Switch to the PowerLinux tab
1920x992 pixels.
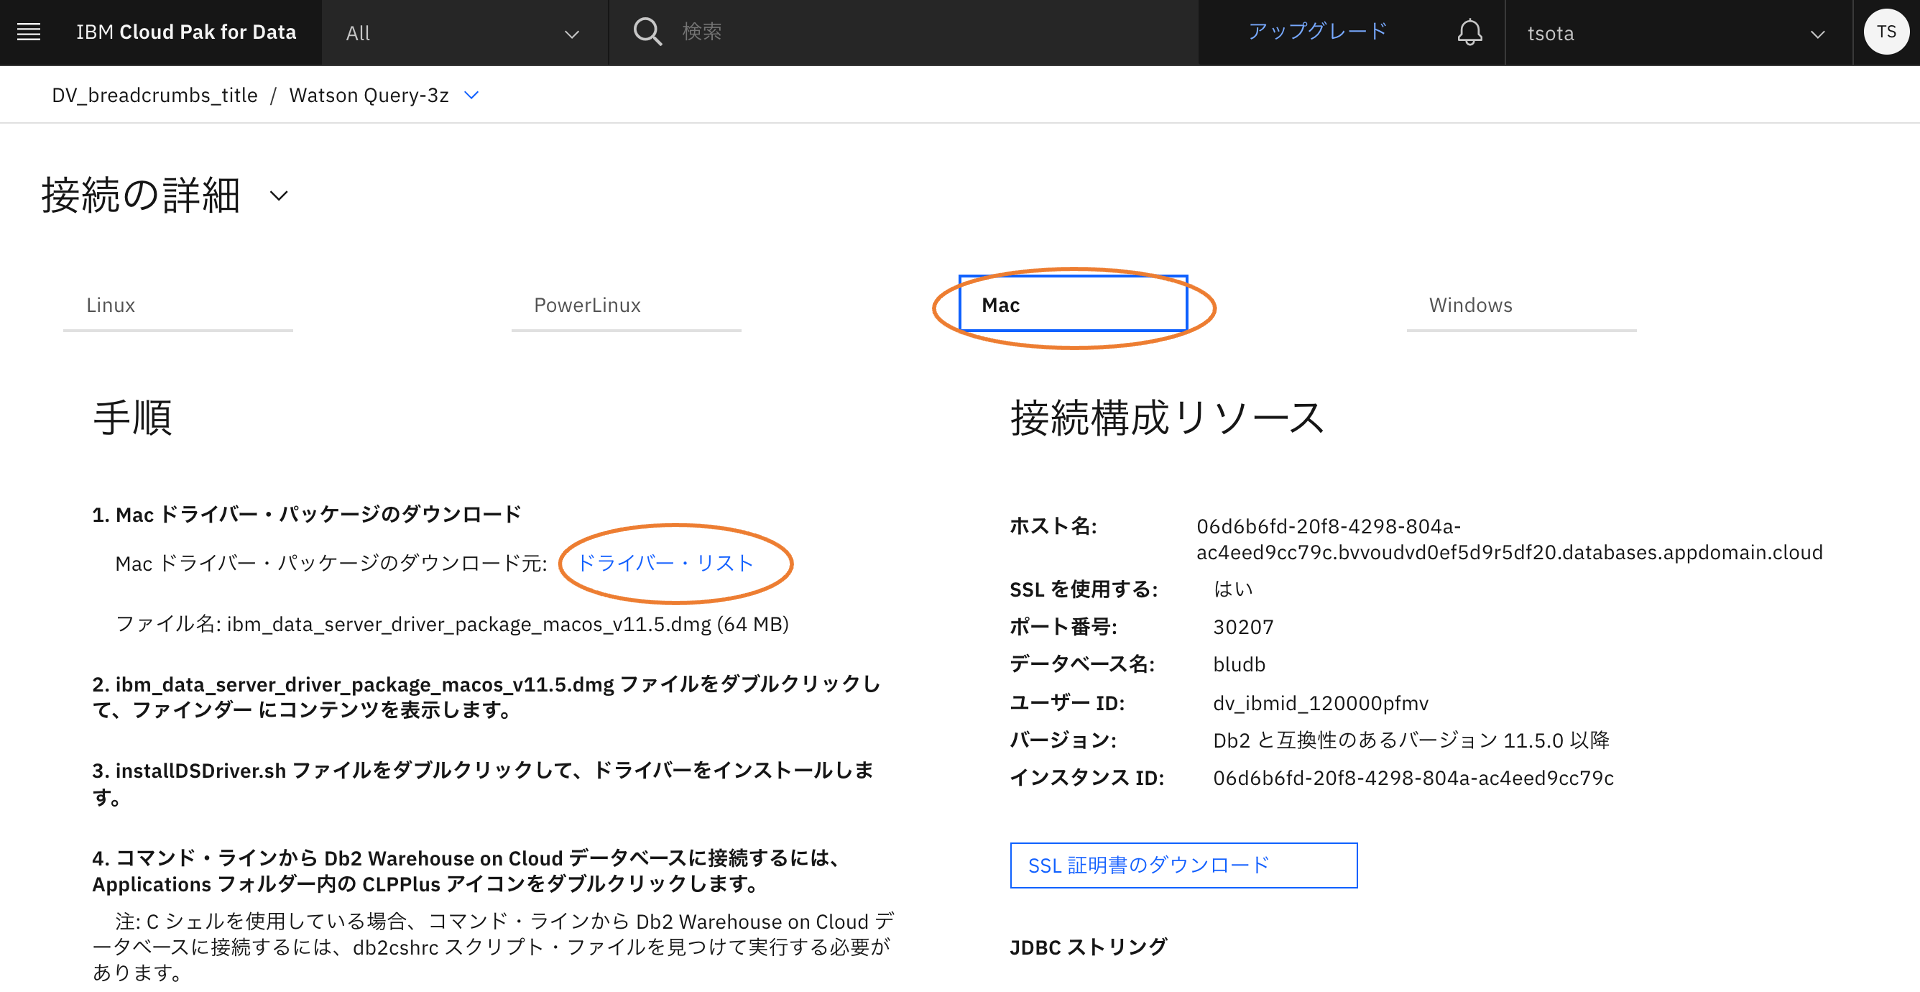tap(626, 305)
